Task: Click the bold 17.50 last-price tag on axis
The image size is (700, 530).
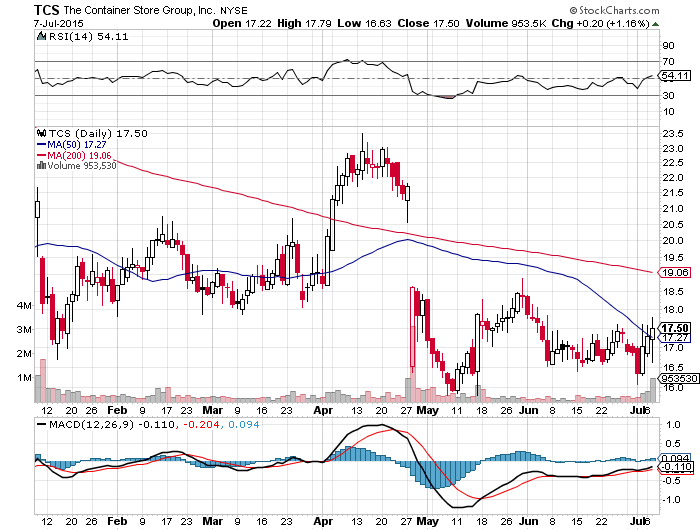Action: (x=675, y=328)
